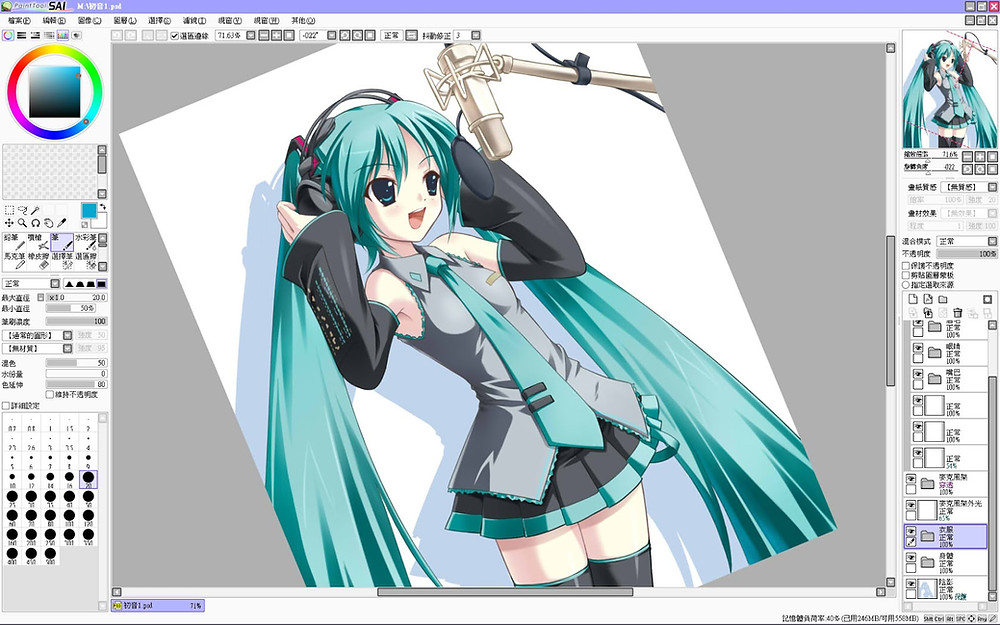This screenshot has height=625, width=1000.
Task: Toggle the RGB slider panel icon
Action: (21, 36)
